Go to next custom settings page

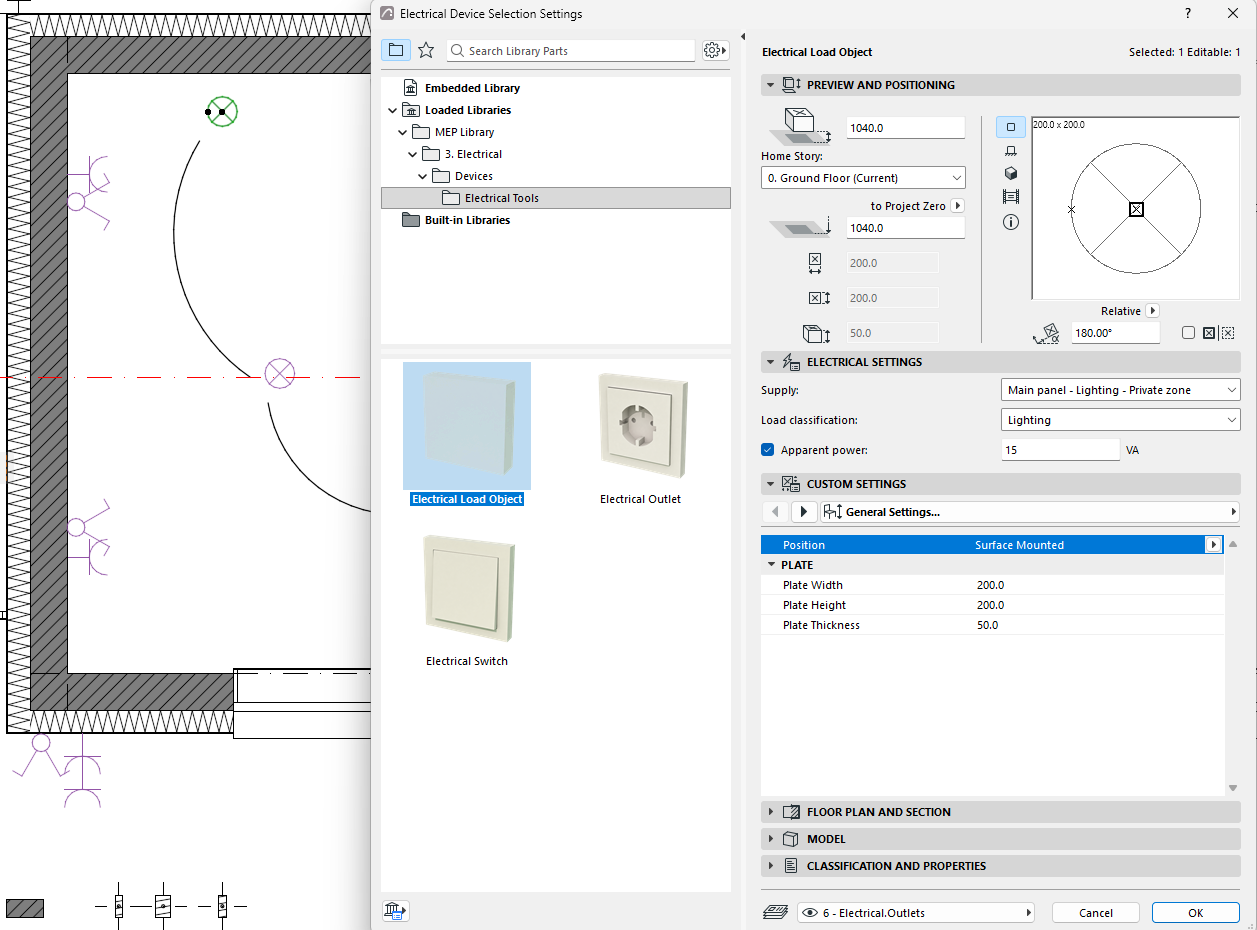click(804, 512)
